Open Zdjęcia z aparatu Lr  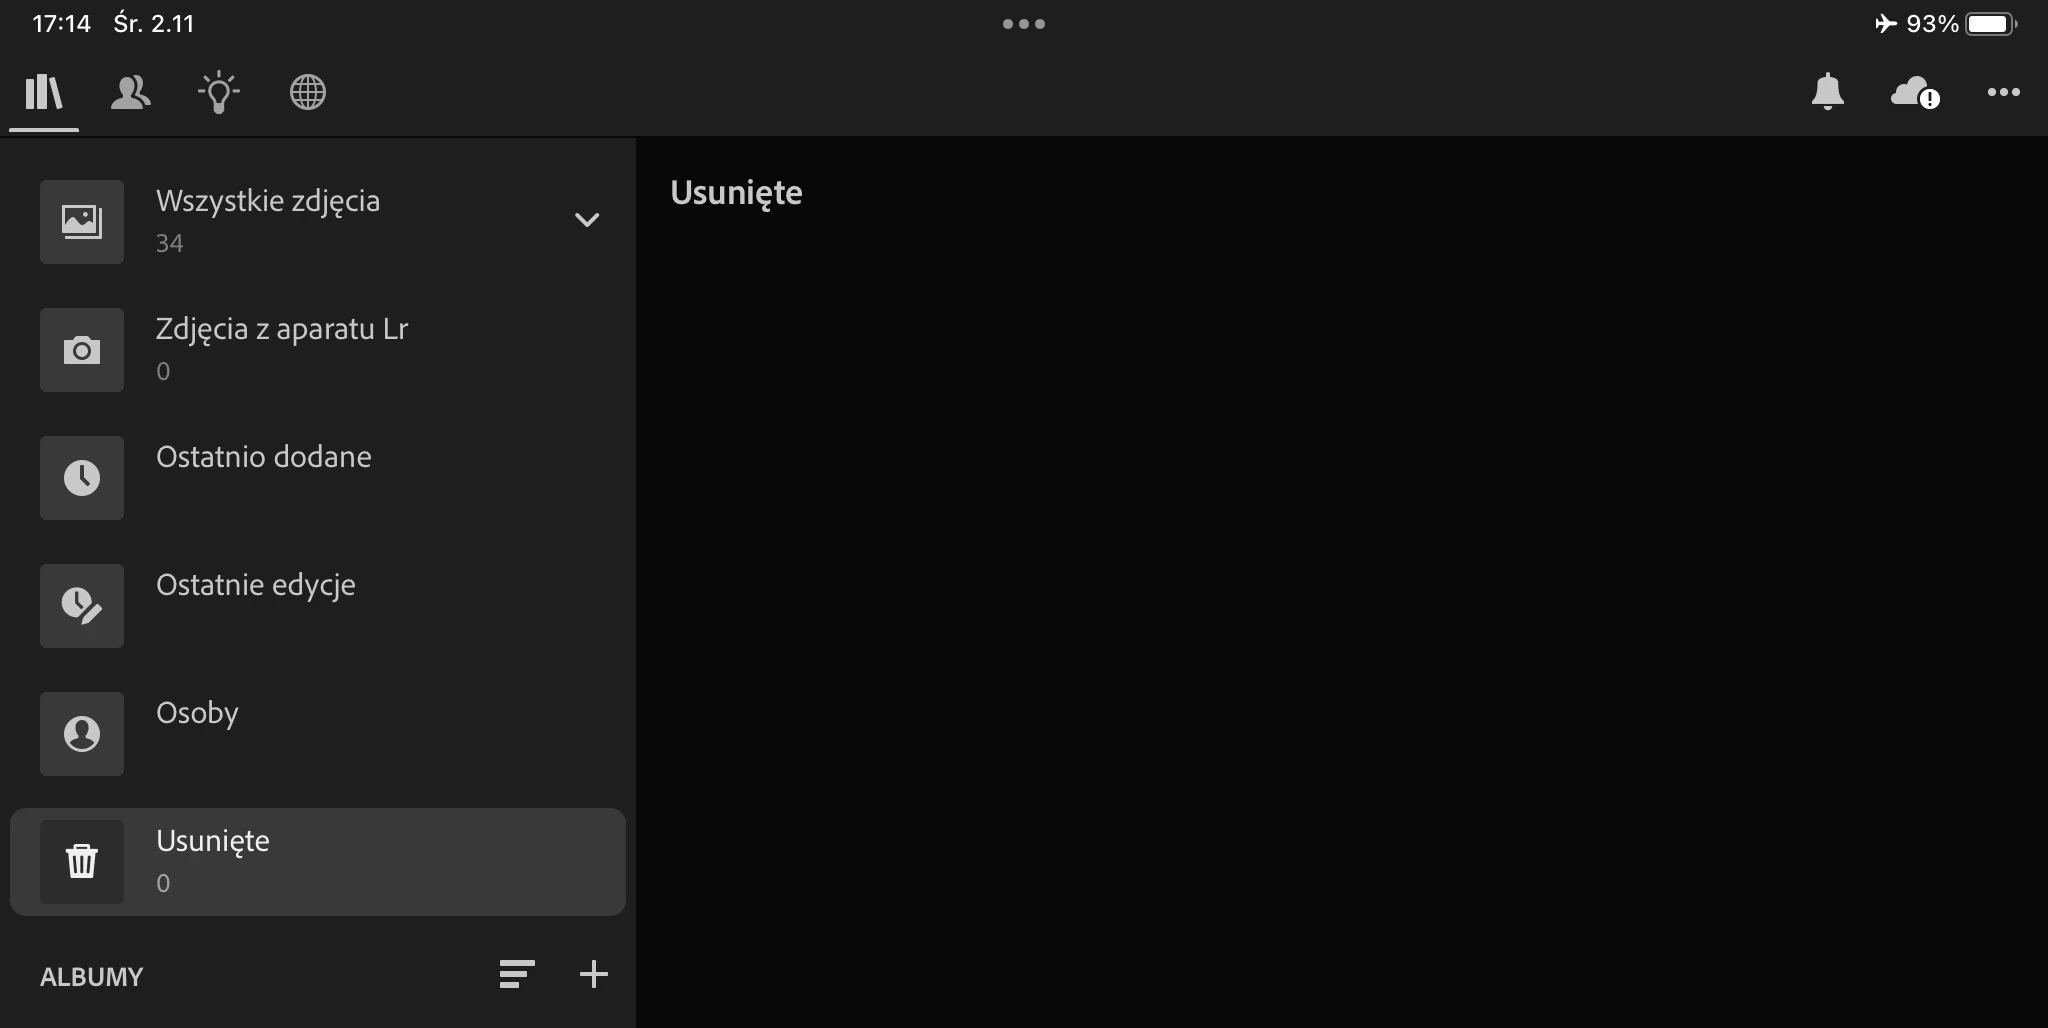[318, 350]
